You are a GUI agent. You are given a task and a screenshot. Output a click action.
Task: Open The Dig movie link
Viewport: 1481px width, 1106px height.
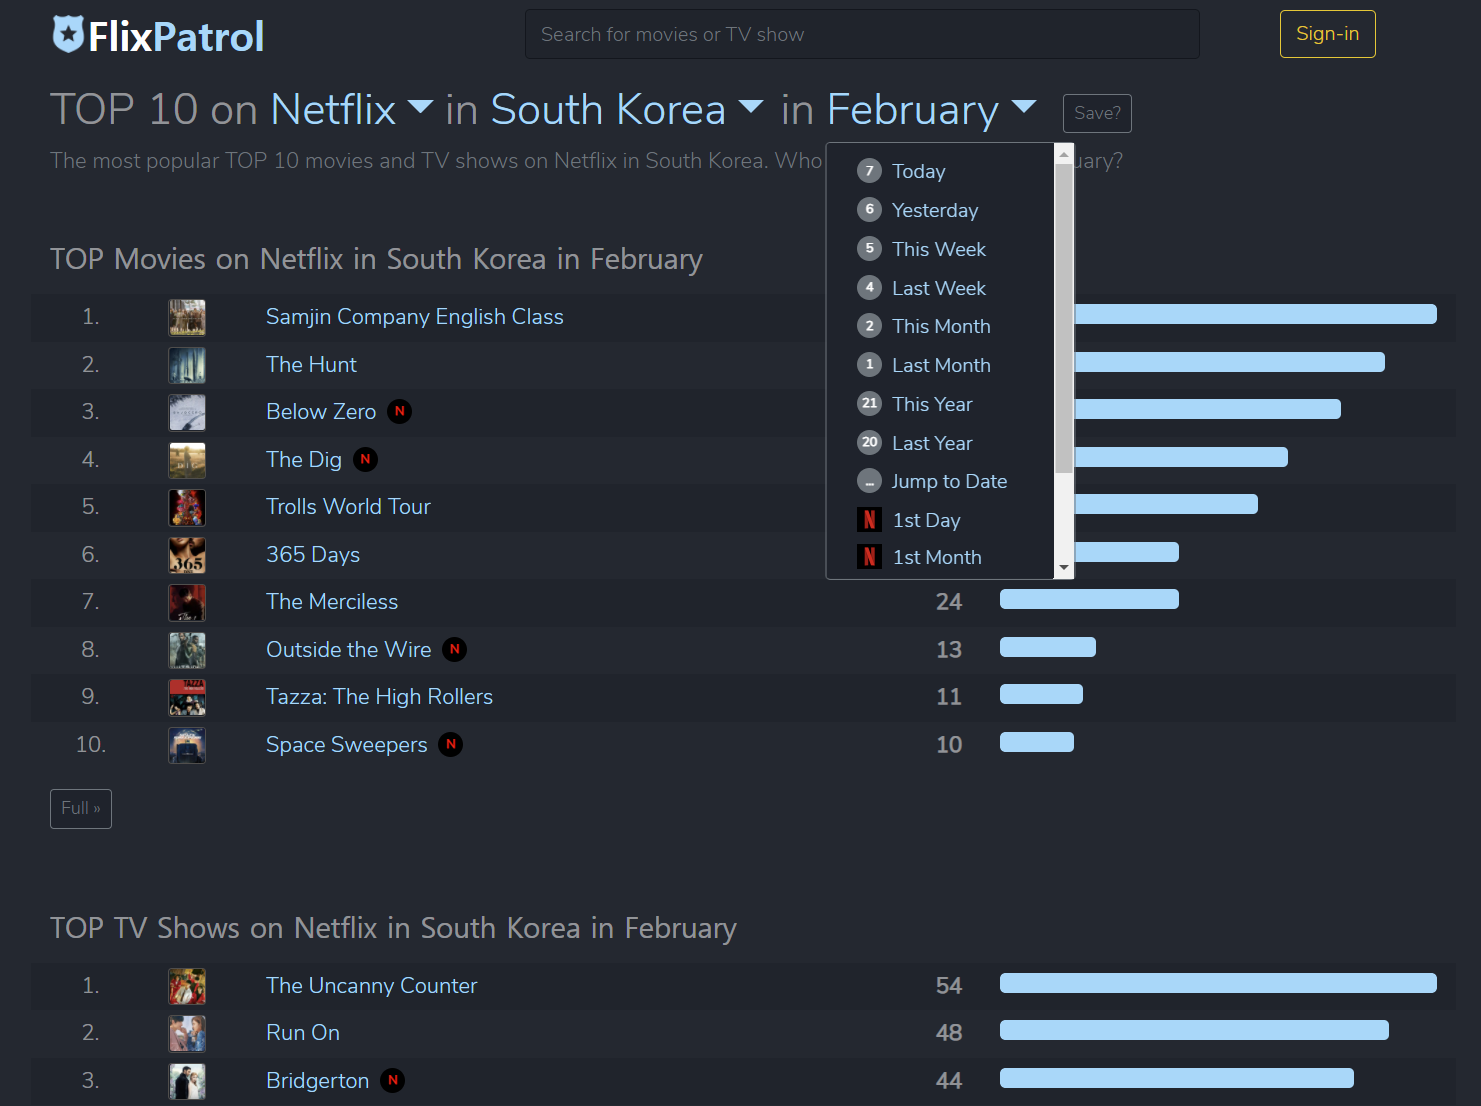304,459
